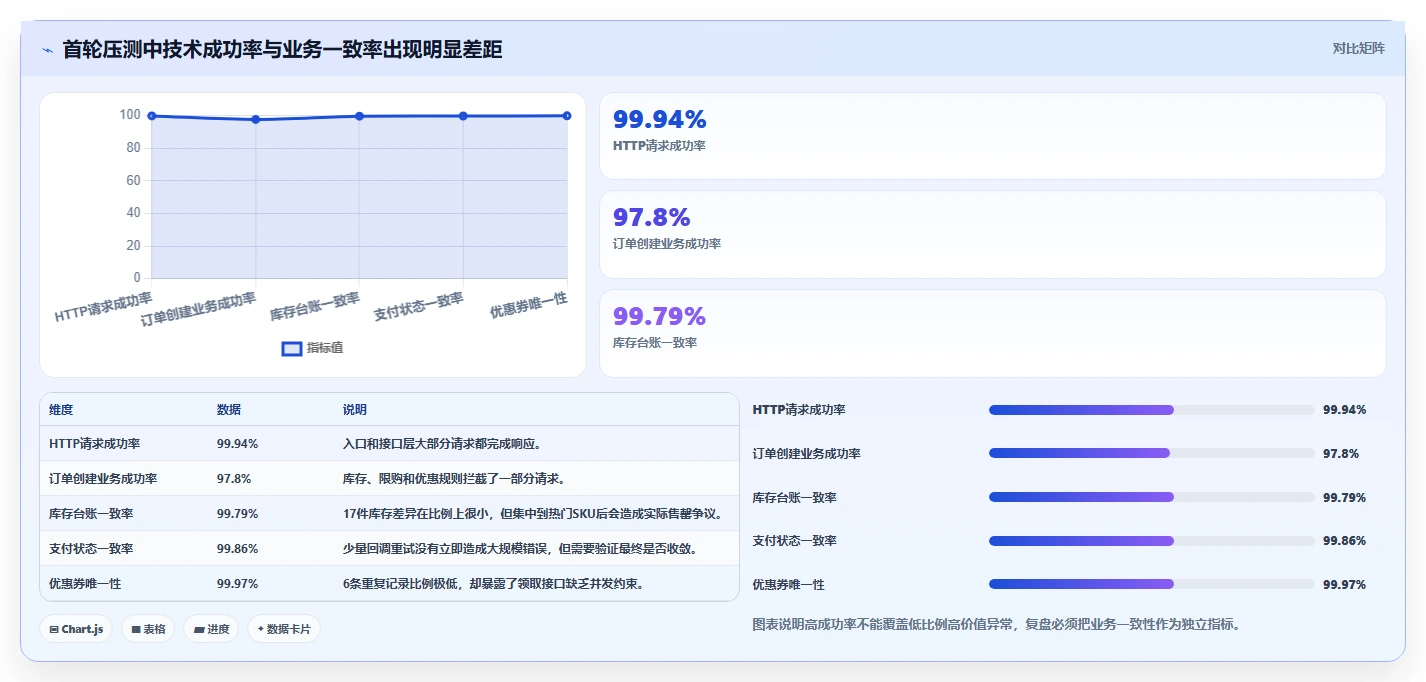Click the 99.97% value beside progress bar
Screen dimensions: 1426x682
click(x=1344, y=584)
